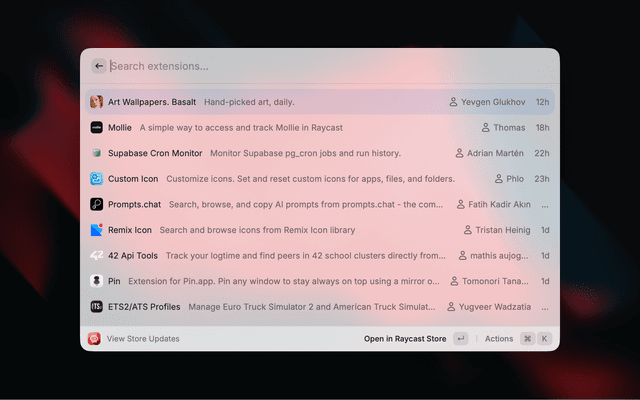Click the Supabase Cron Monitor icon
The image size is (640, 400).
coord(97,153)
